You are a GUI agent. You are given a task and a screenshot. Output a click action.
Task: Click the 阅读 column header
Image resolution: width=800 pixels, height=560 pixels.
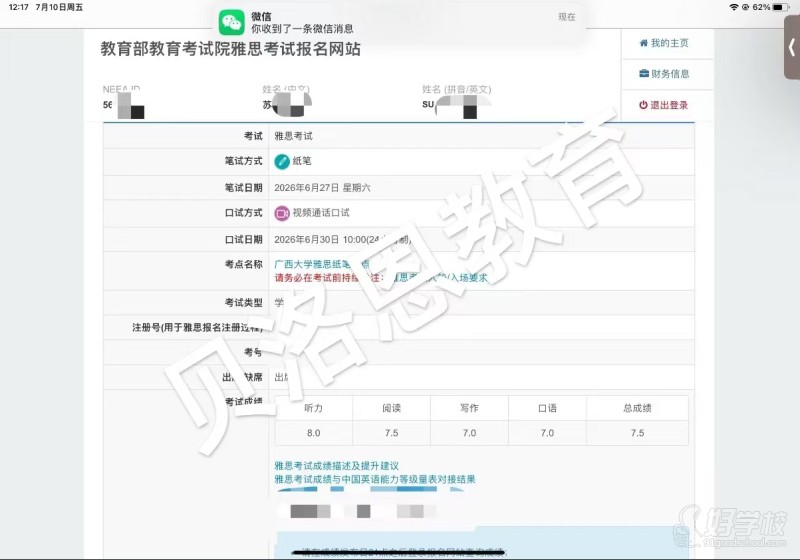(391, 408)
